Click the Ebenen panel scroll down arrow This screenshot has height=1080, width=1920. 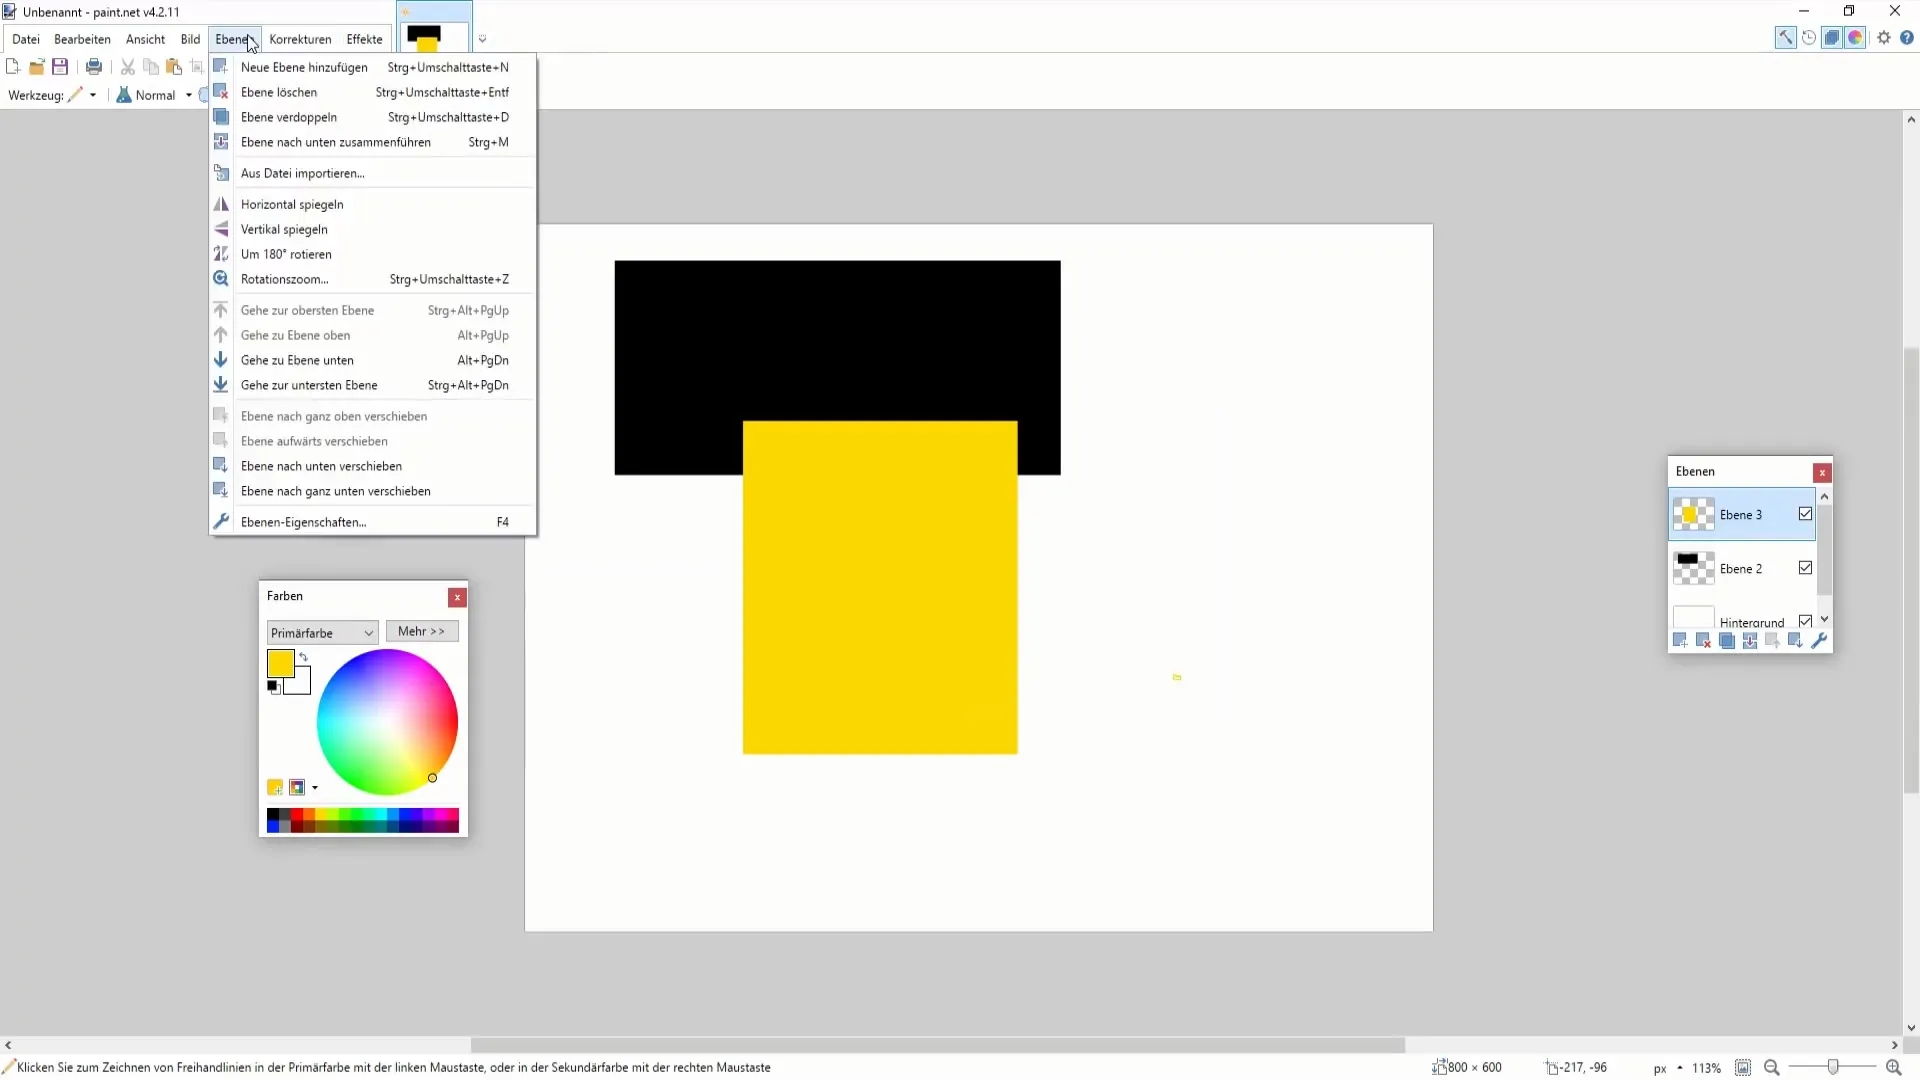pyautogui.click(x=1824, y=620)
